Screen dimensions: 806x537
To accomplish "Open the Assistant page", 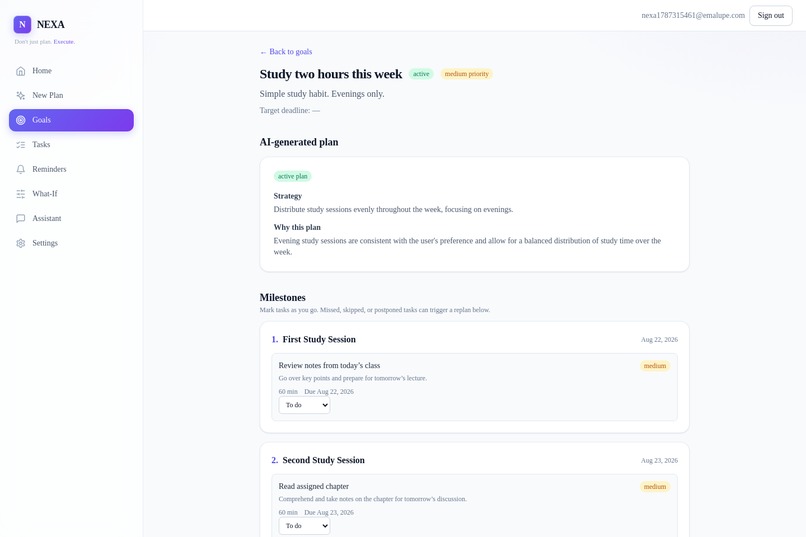I will tap(71, 219).
